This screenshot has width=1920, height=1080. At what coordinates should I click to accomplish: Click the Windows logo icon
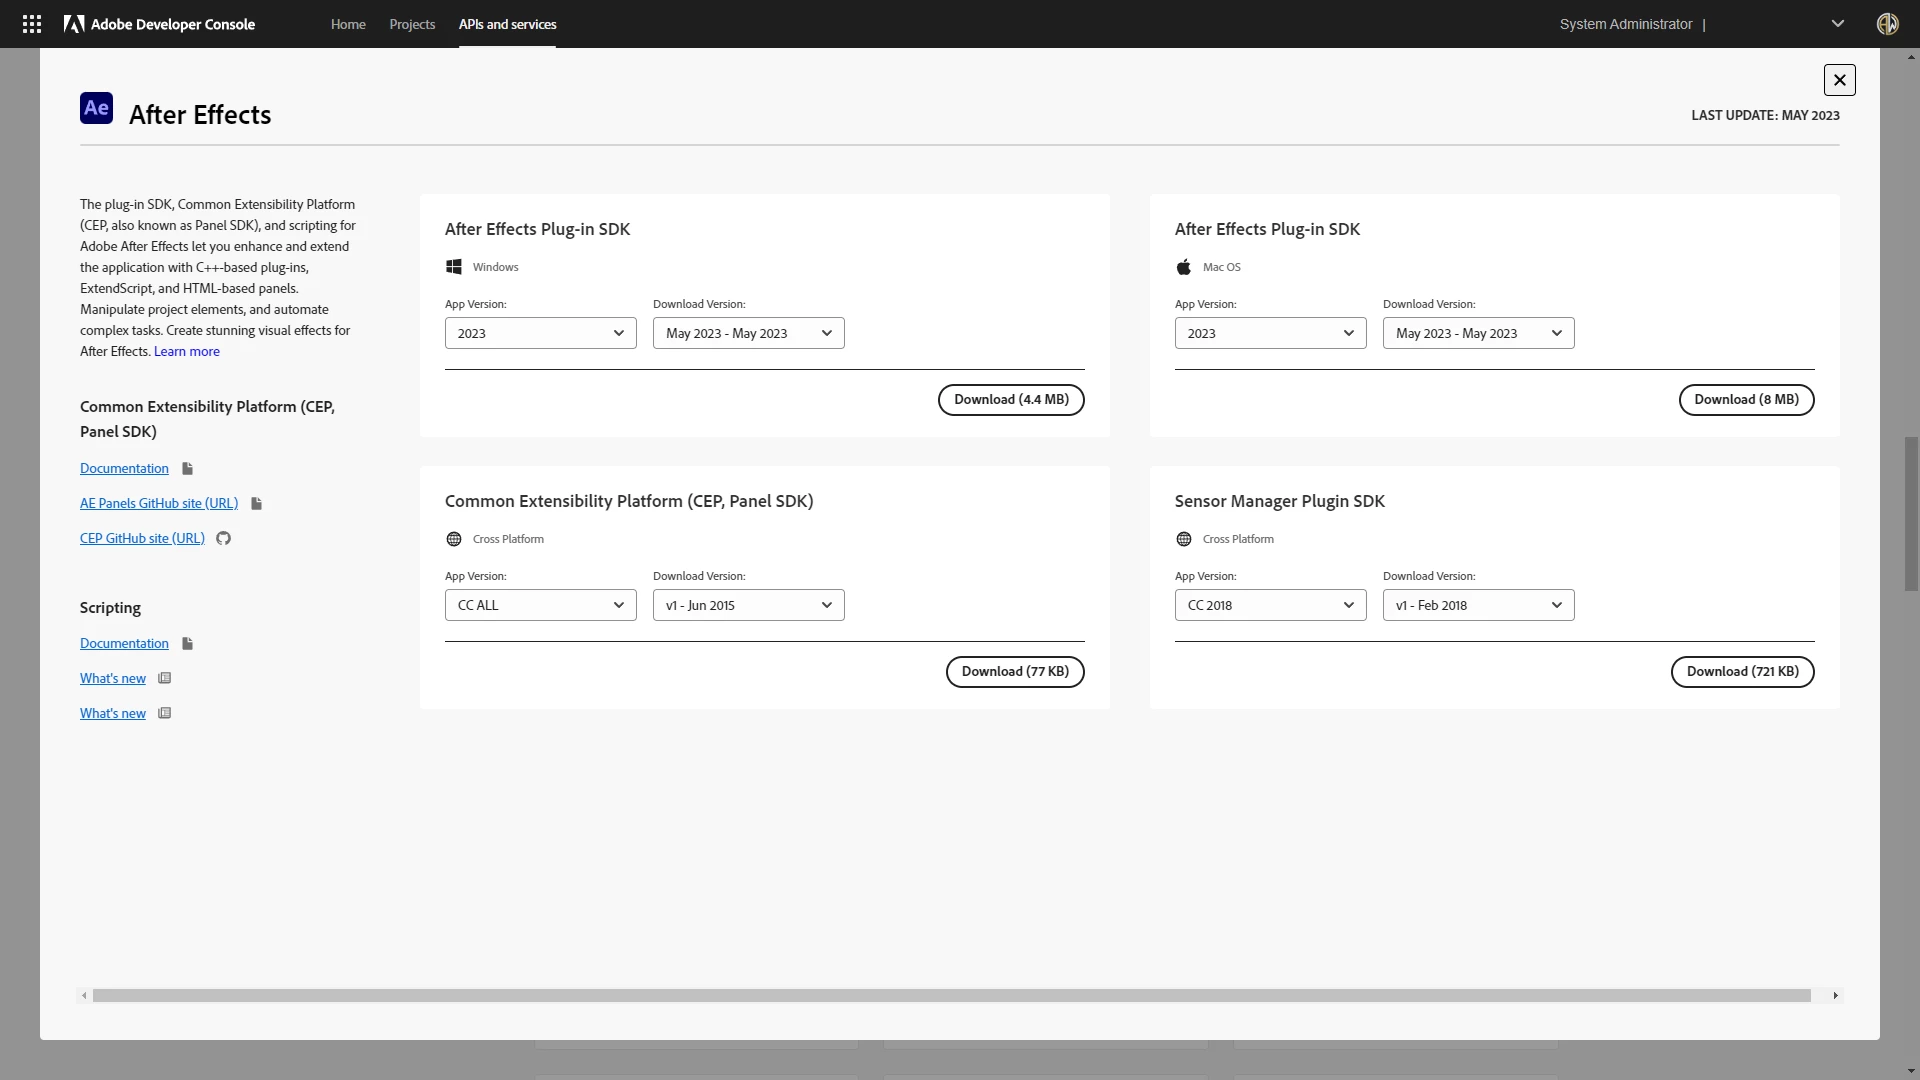[x=454, y=267]
